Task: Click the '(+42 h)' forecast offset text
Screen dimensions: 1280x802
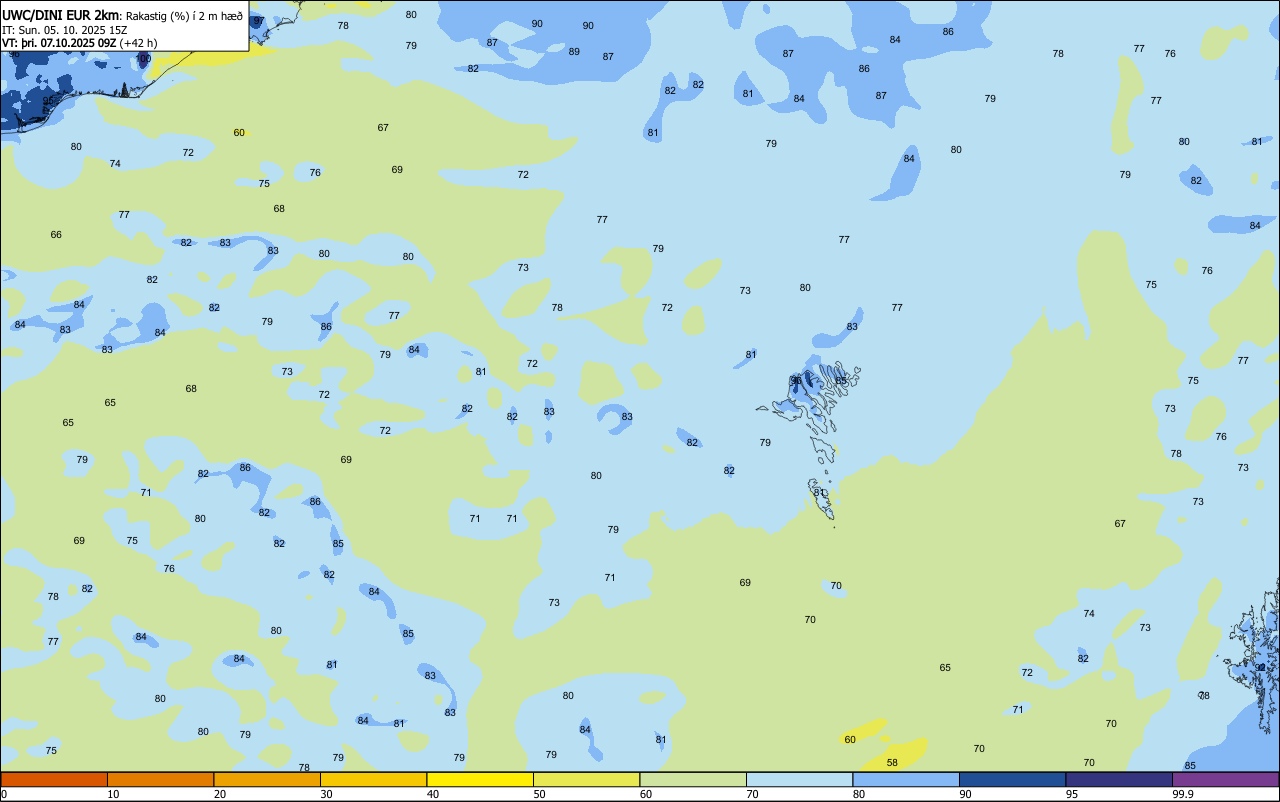Action: pos(138,43)
